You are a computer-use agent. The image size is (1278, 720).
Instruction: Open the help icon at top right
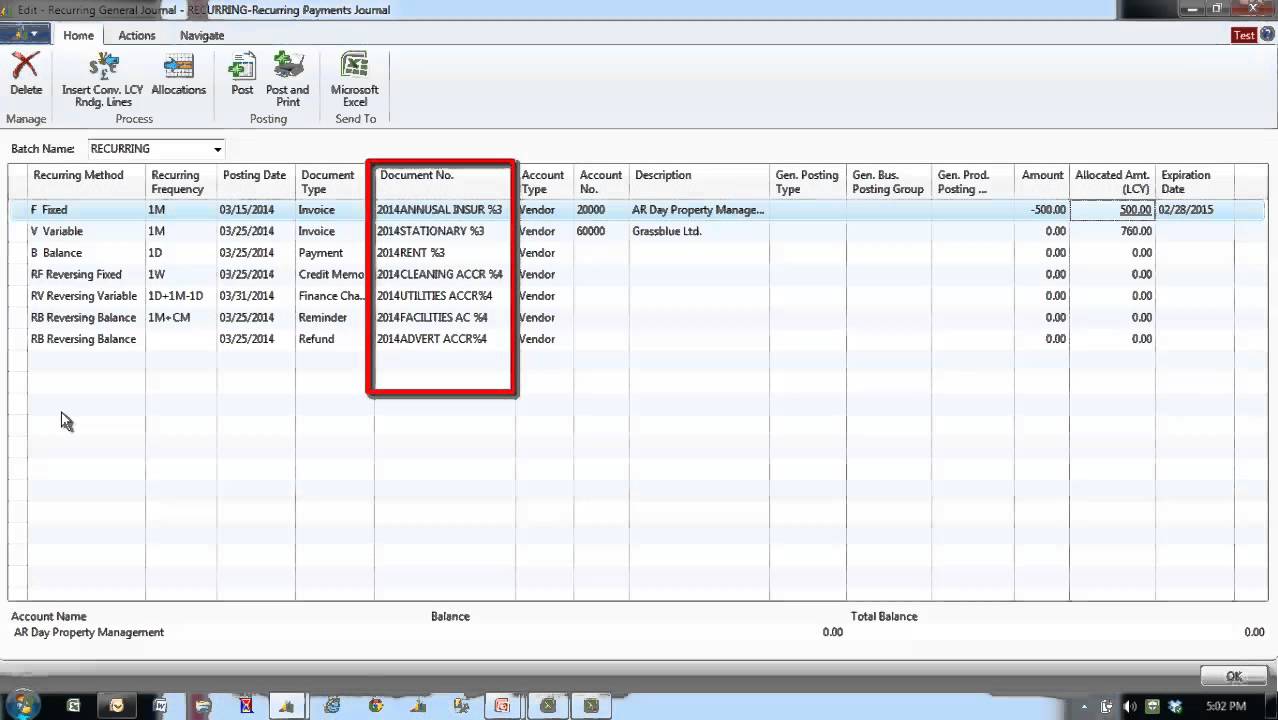coord(1267,34)
